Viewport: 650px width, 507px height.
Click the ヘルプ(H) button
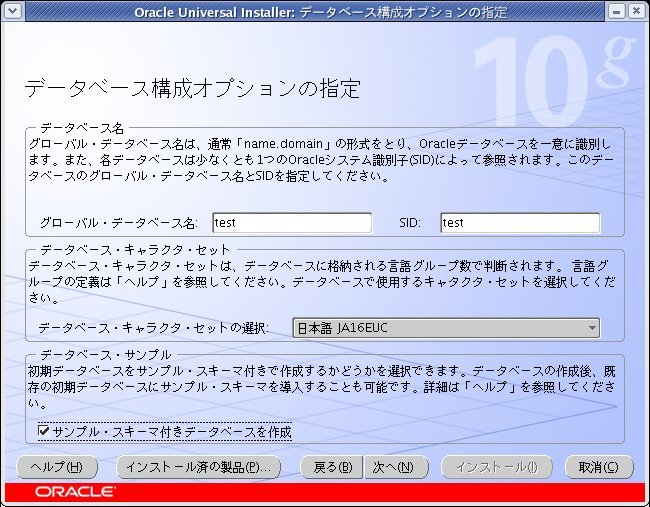(x=57, y=467)
